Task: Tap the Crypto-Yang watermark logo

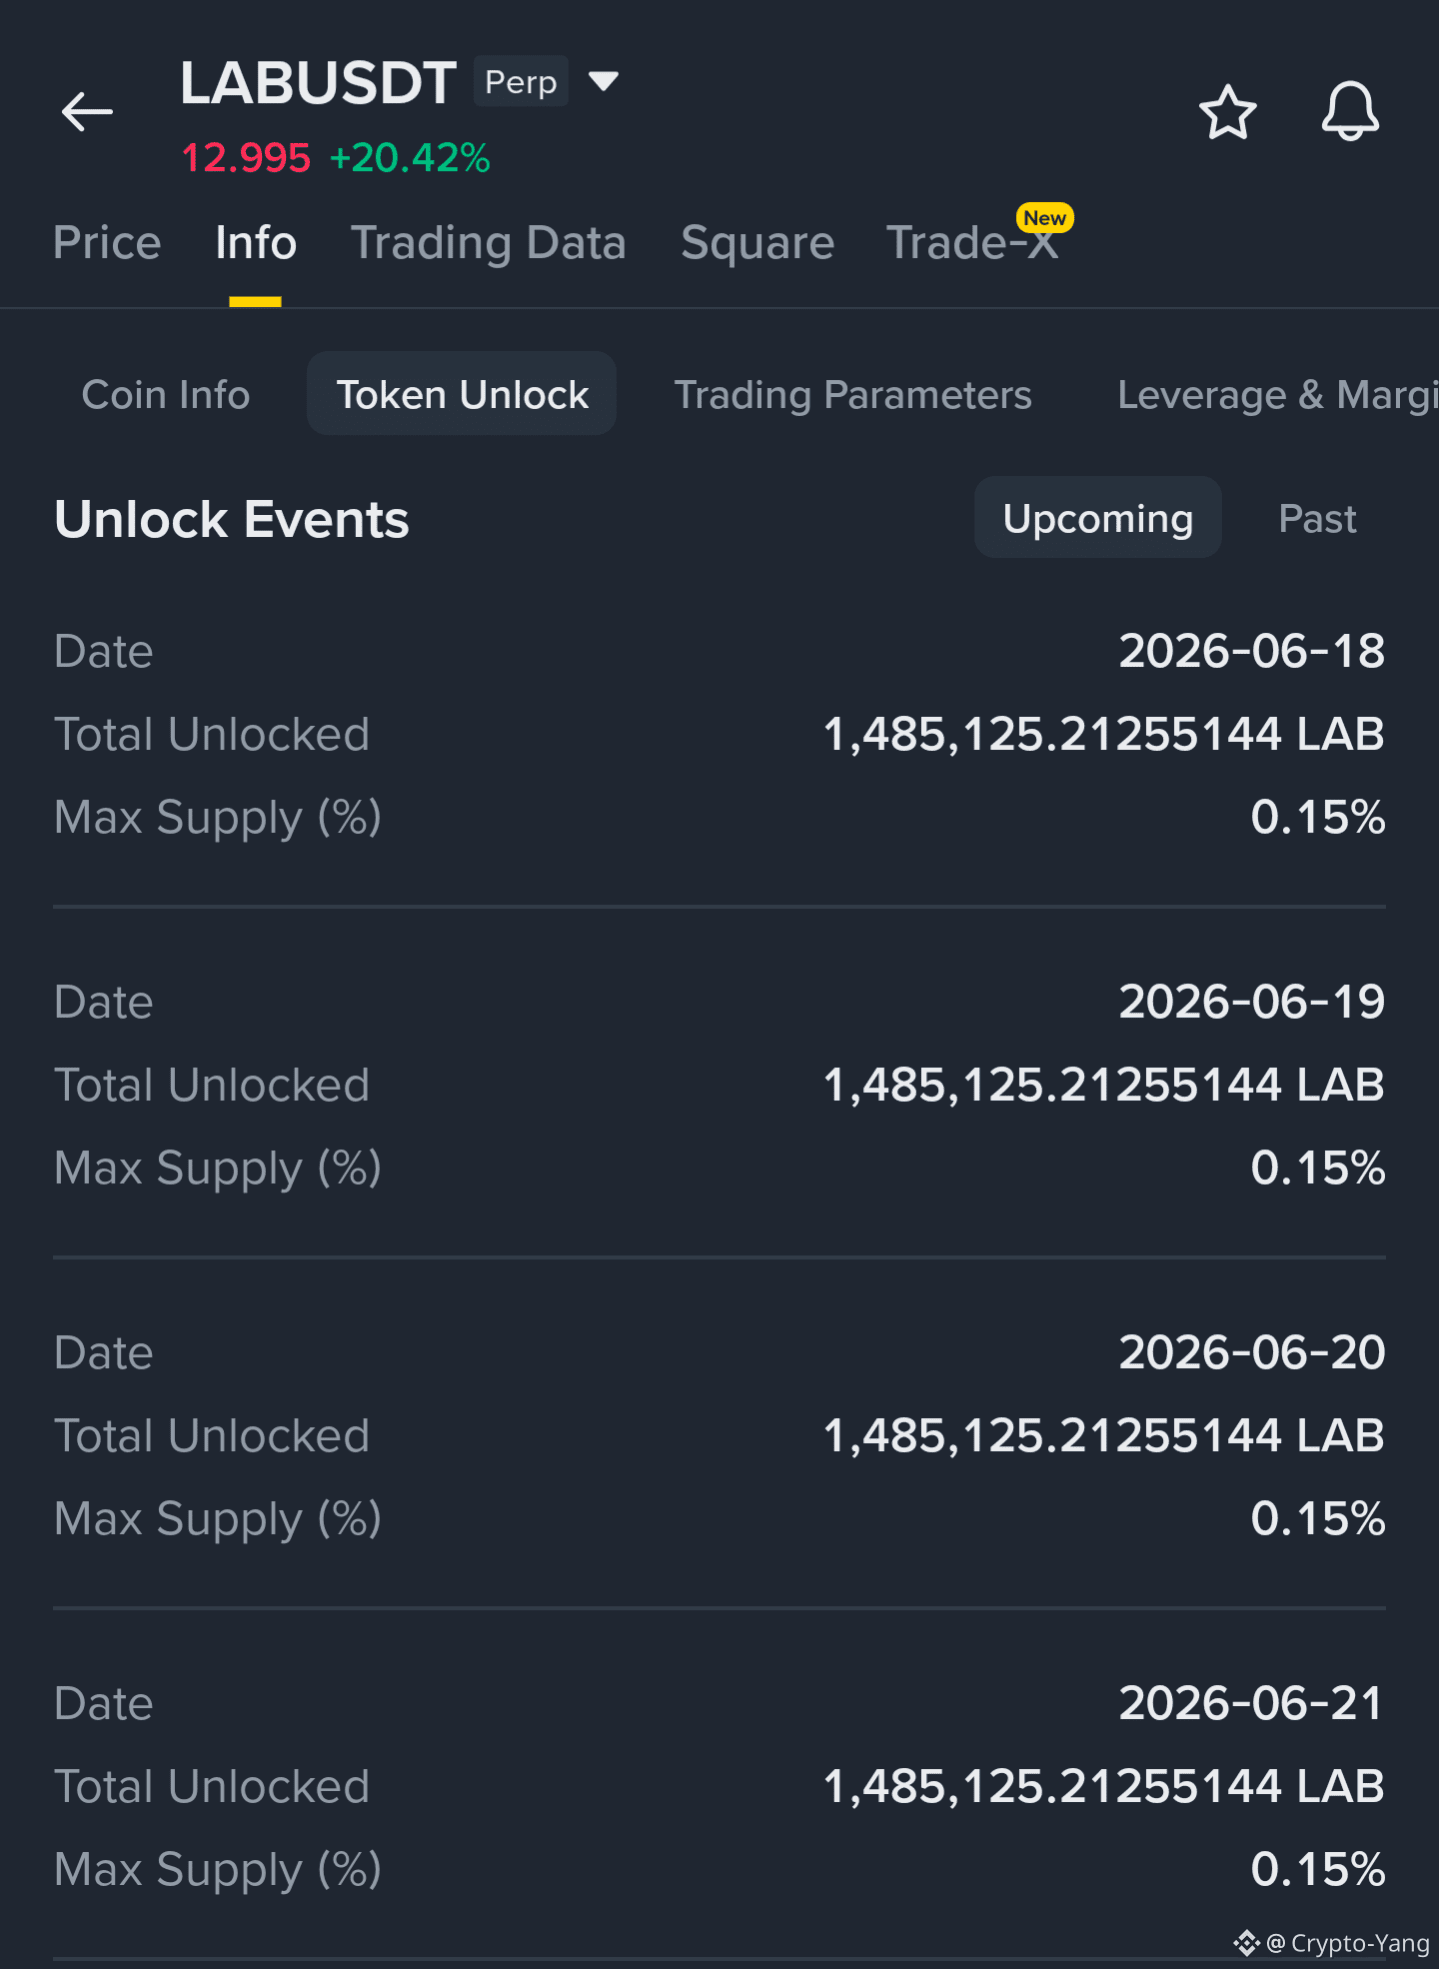Action: (1246, 1943)
